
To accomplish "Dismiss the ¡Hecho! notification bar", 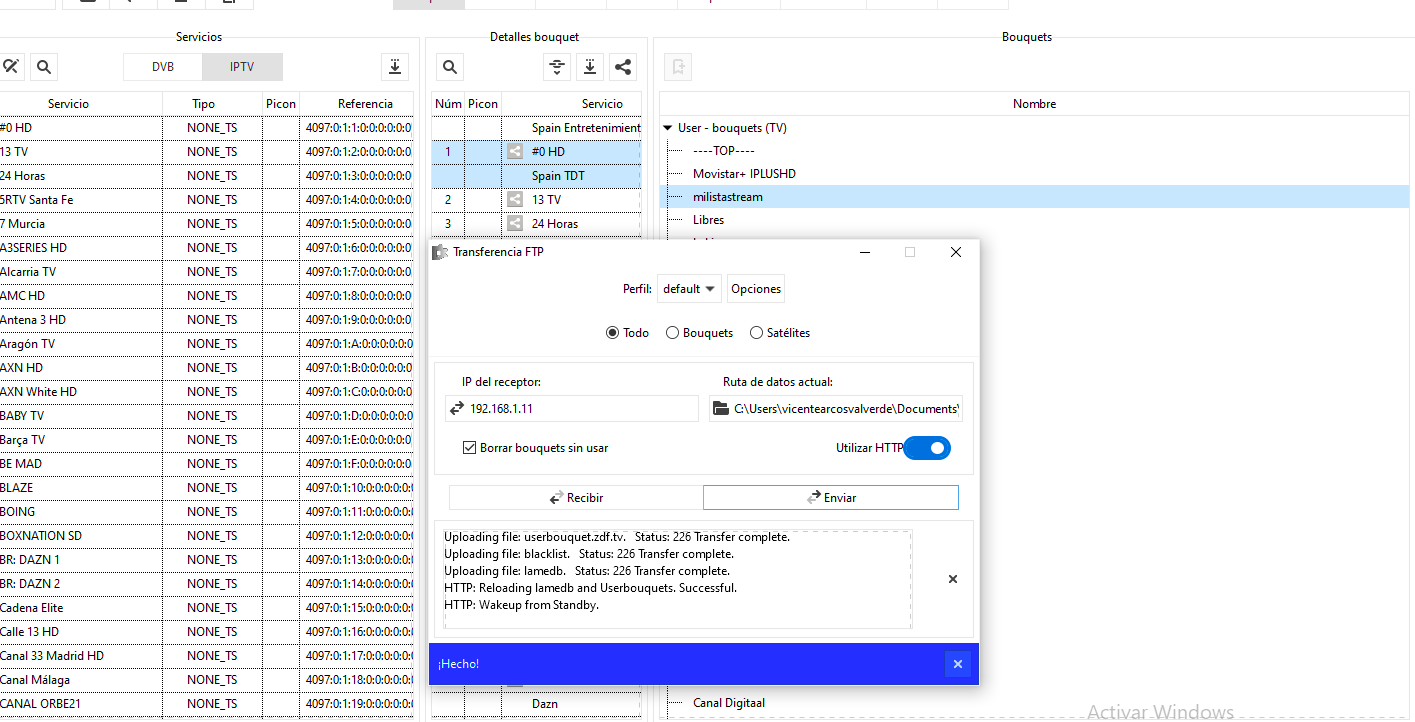I will [x=957, y=664].
